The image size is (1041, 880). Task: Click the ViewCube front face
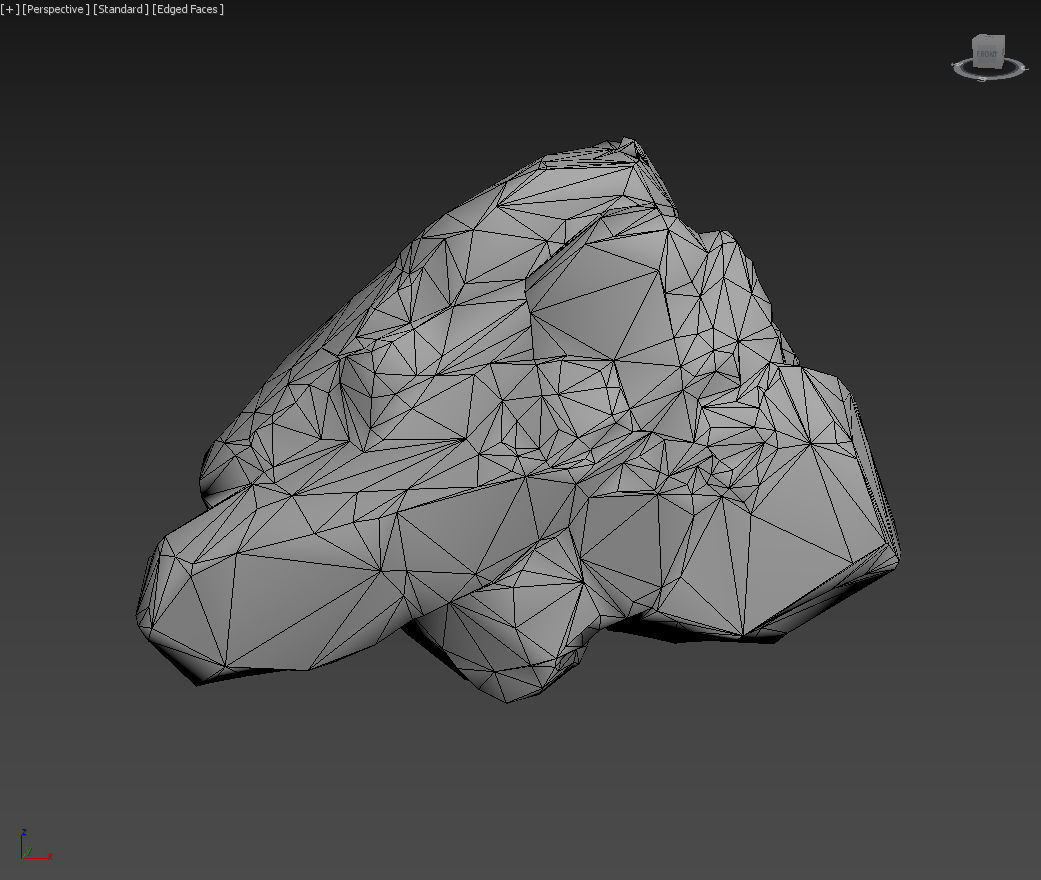987,53
